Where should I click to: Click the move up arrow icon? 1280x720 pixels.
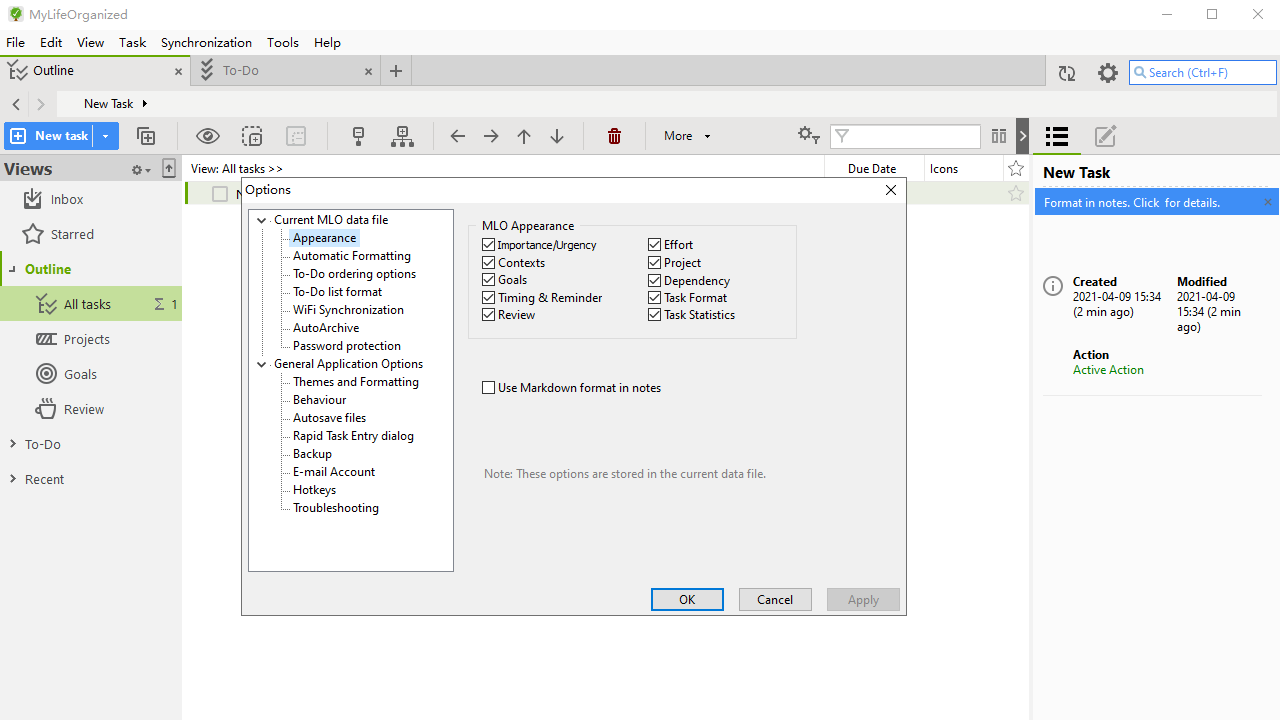[524, 136]
